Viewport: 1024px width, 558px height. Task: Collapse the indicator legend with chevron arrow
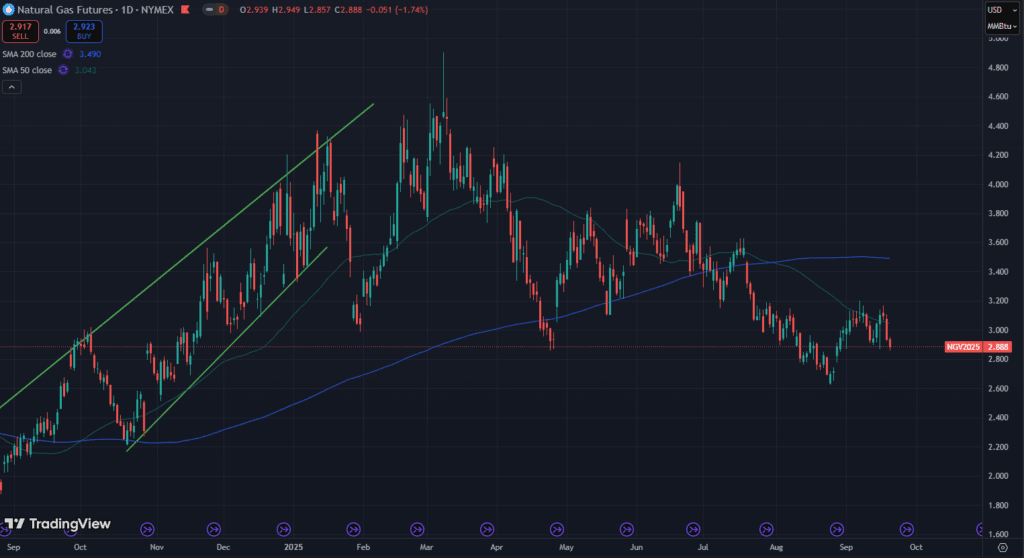click(11, 87)
